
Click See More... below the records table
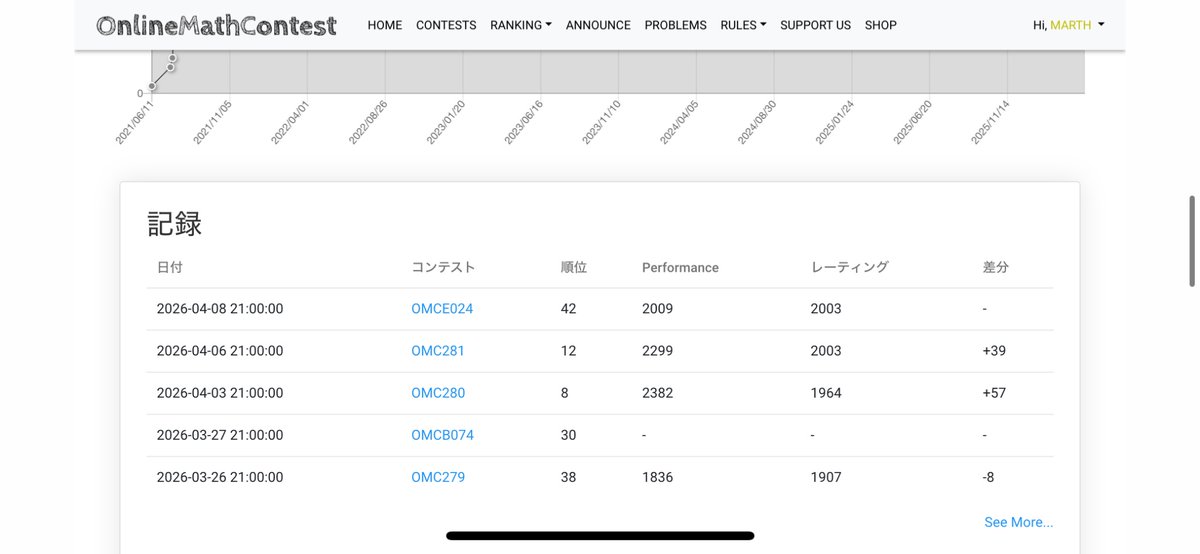tap(1018, 522)
